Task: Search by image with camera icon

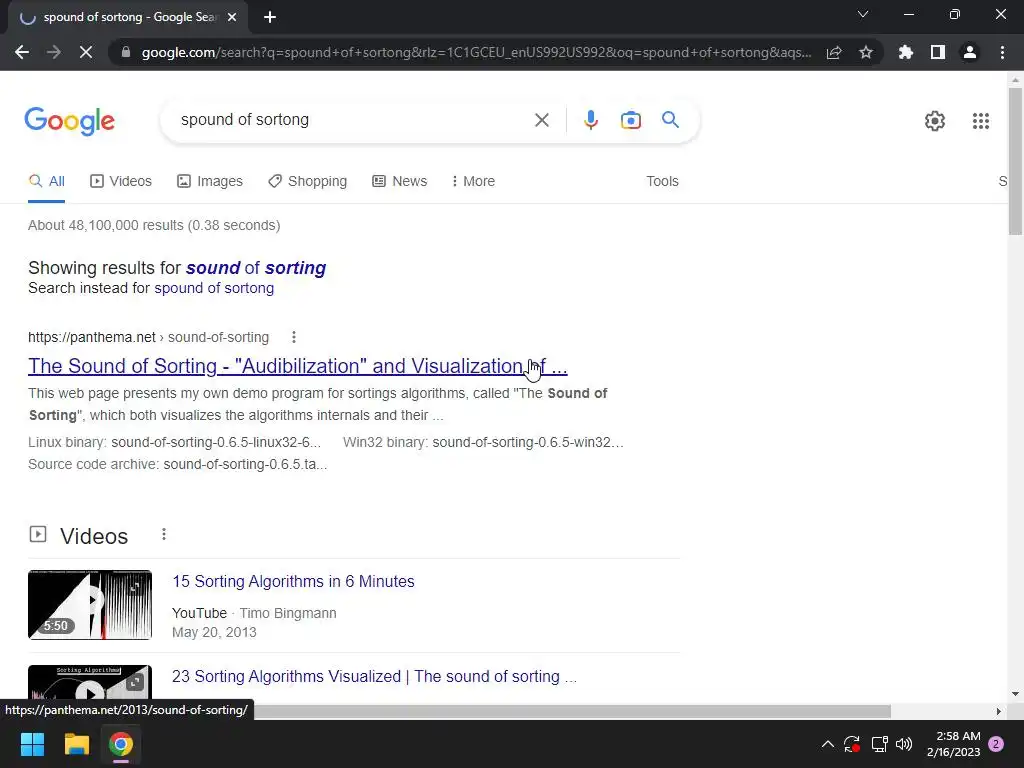Action: (x=630, y=120)
